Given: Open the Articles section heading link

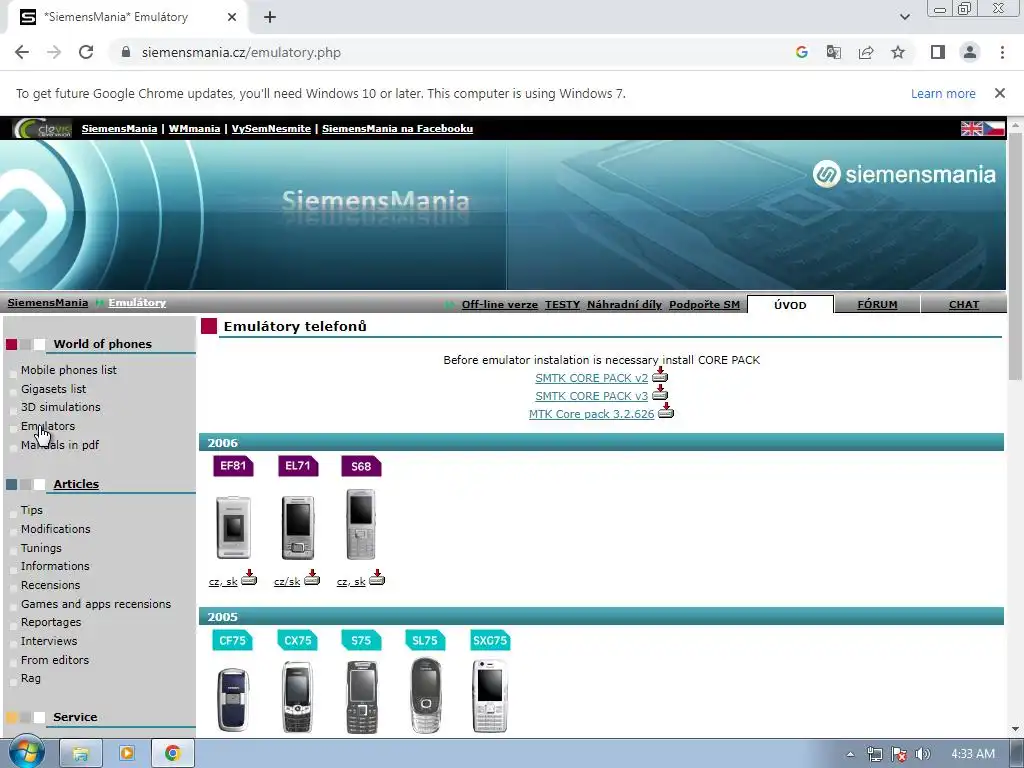Looking at the screenshot, I should pos(76,484).
